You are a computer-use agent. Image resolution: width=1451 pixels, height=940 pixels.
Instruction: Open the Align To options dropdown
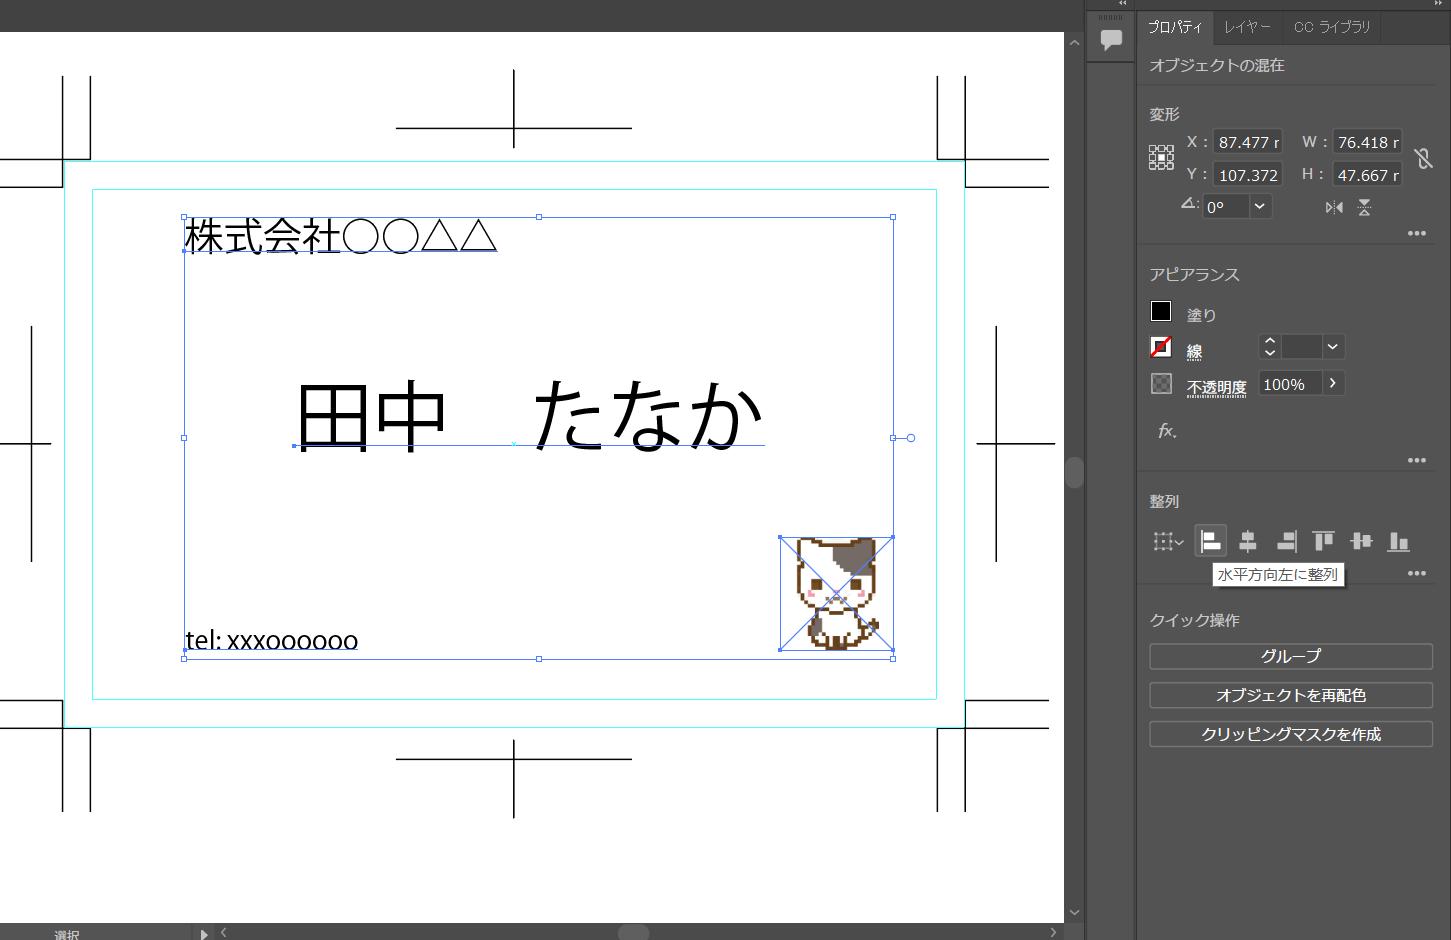(1167, 541)
